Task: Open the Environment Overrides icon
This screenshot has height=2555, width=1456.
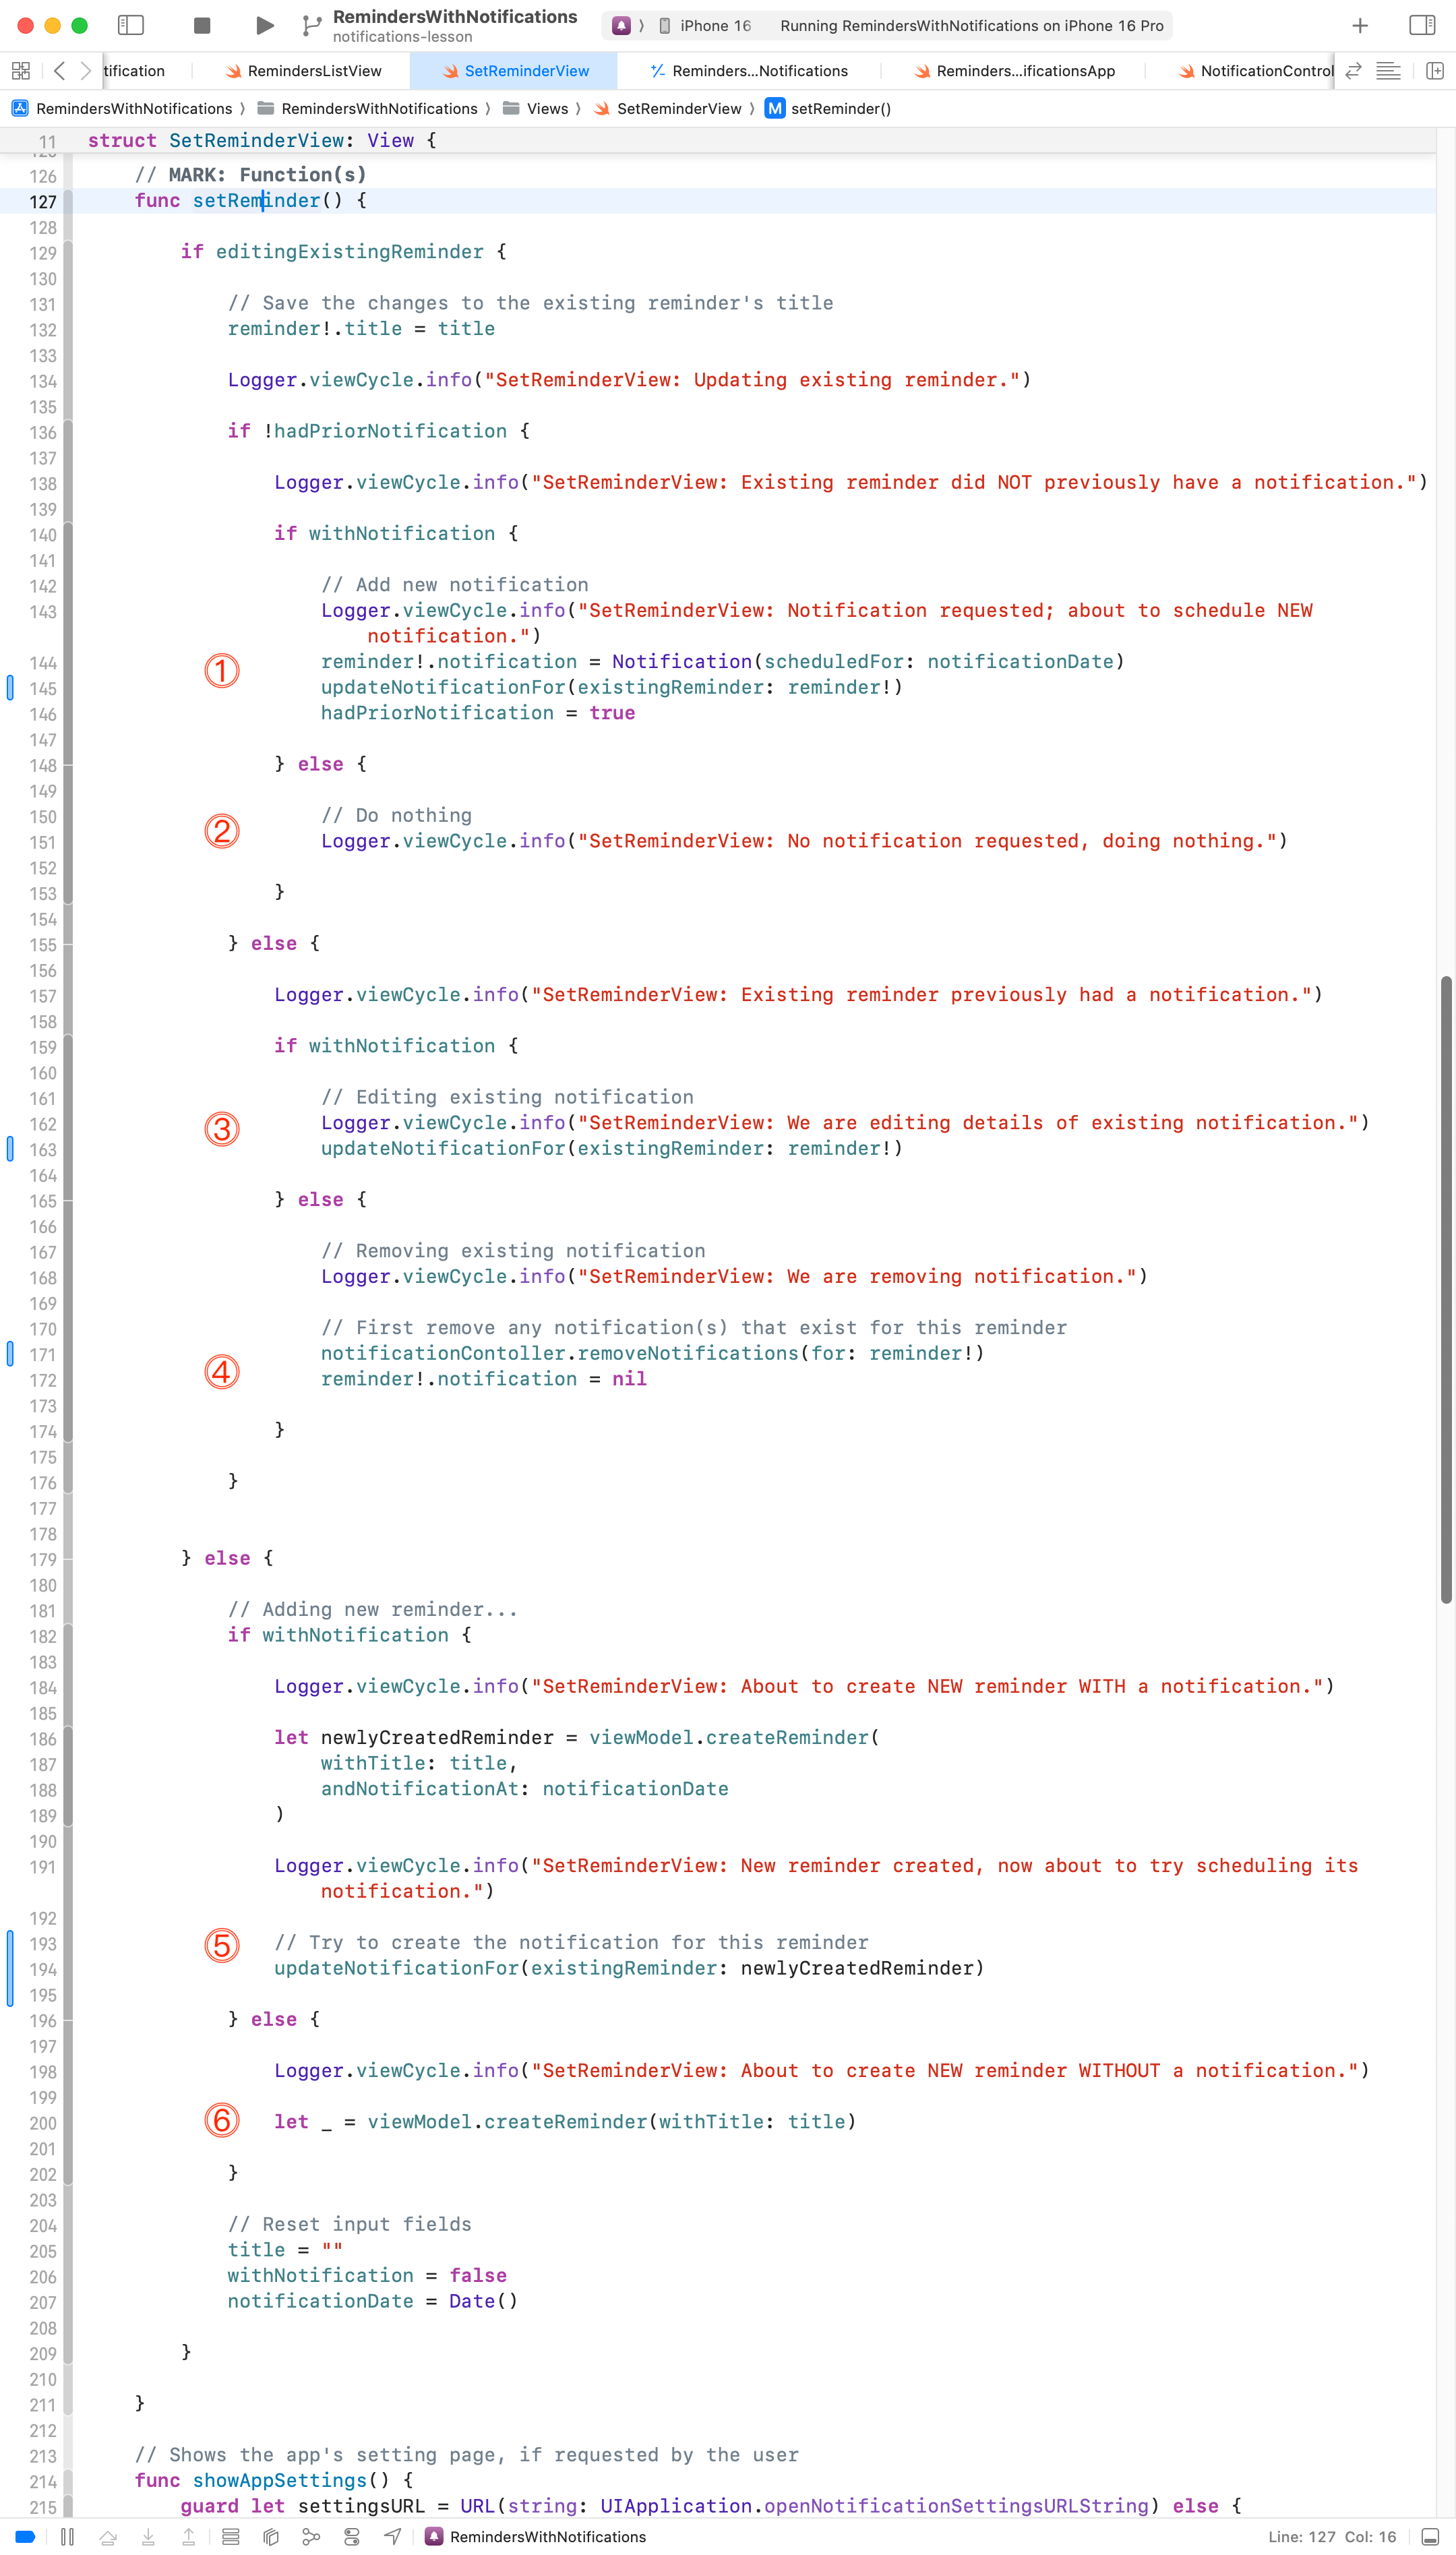Action: pyautogui.click(x=352, y=2536)
